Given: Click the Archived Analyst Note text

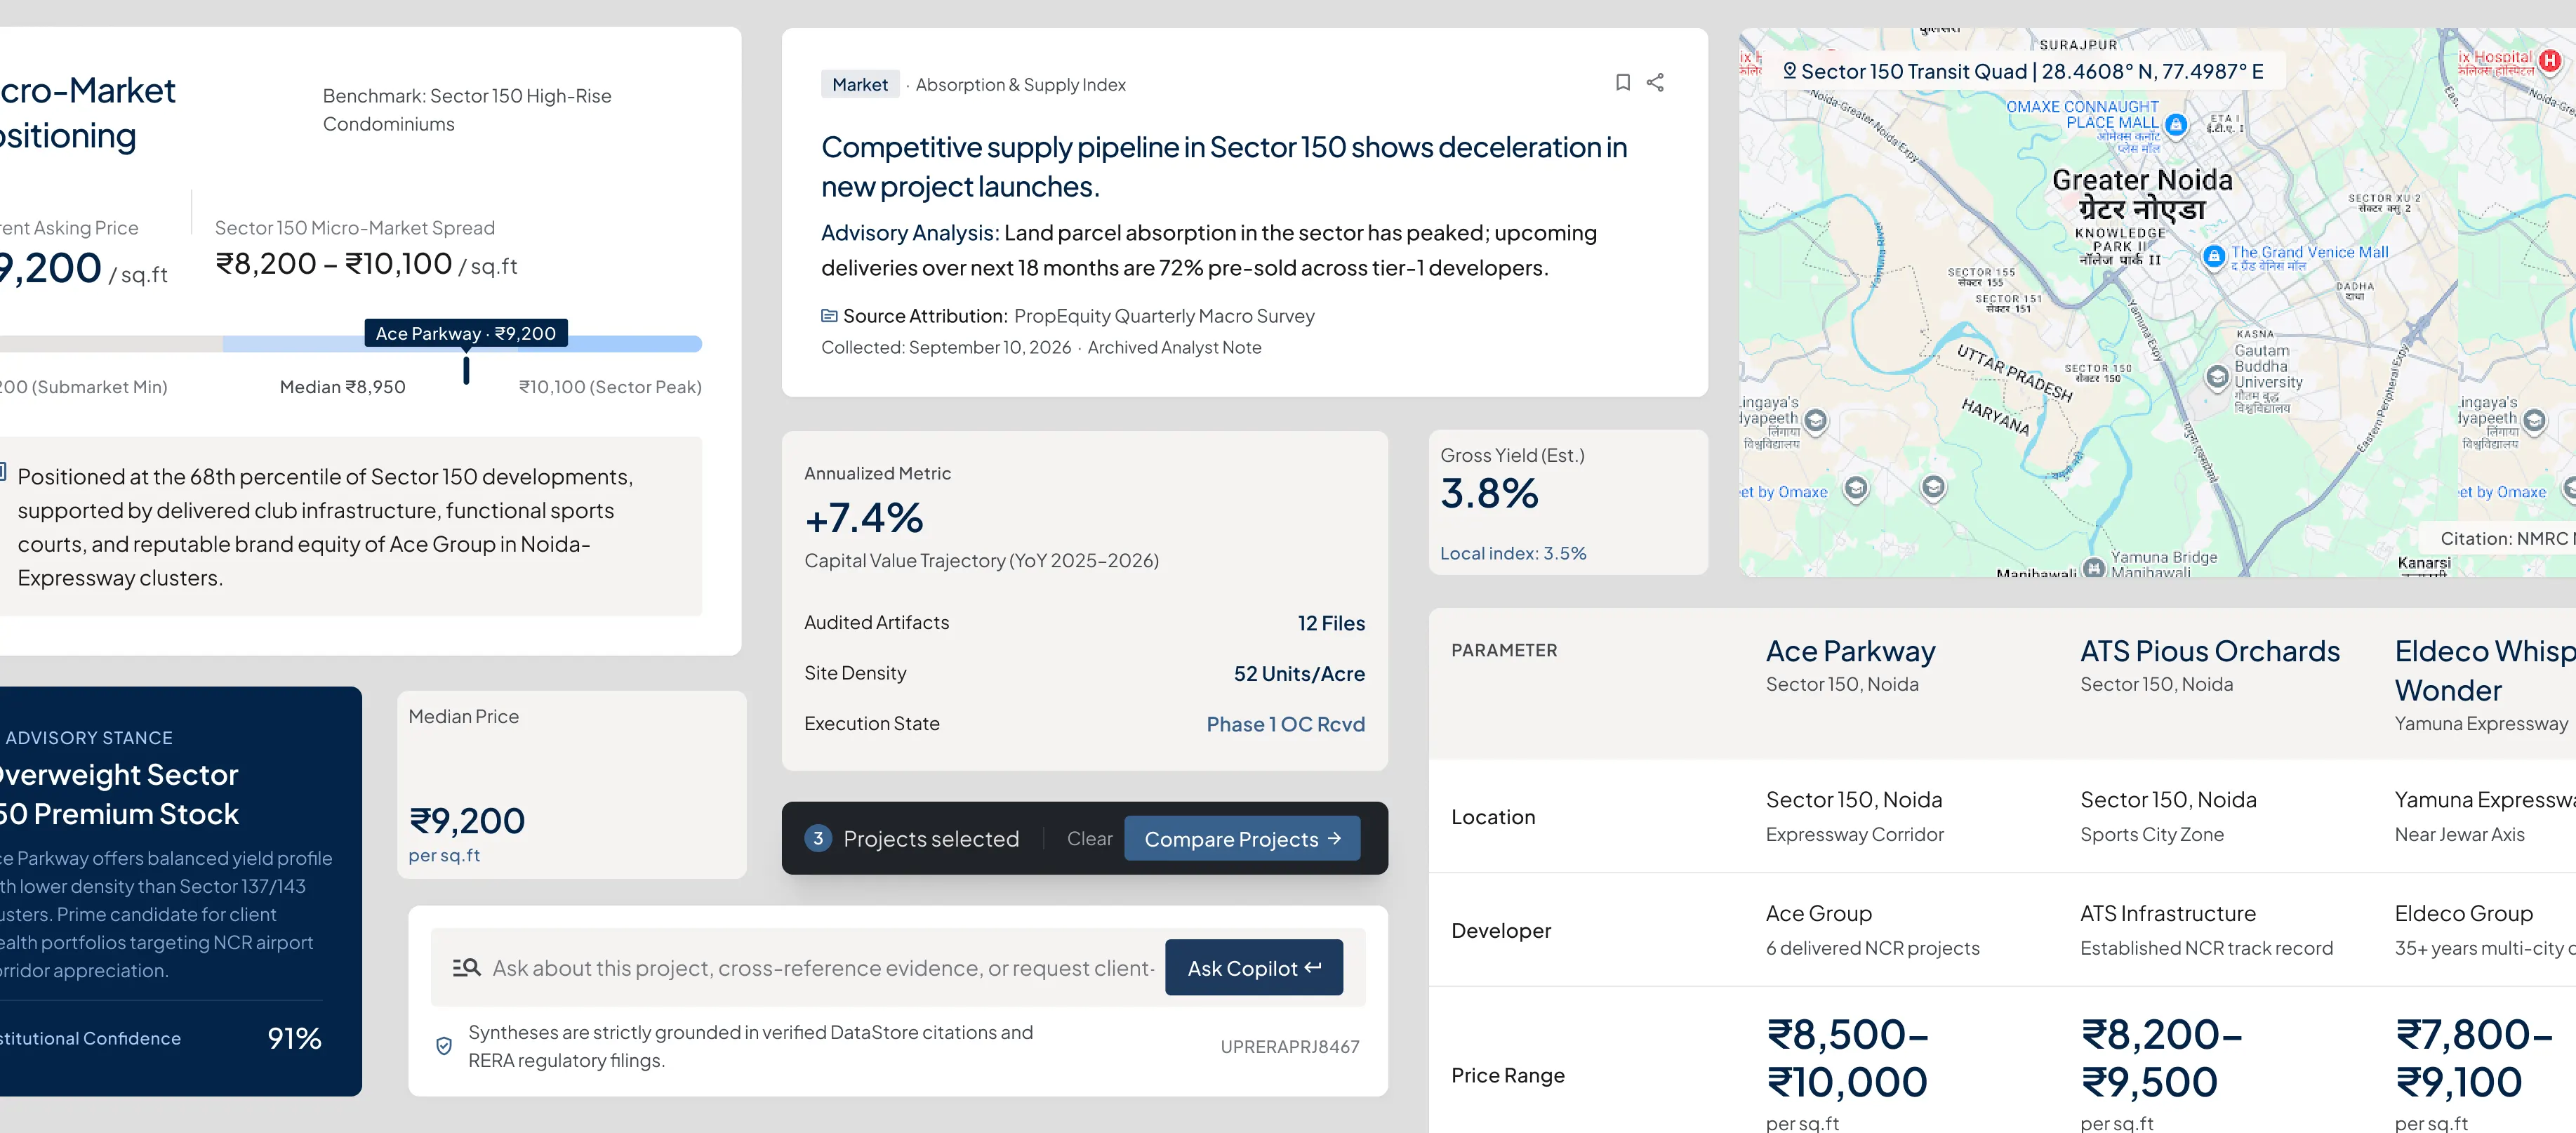Looking at the screenshot, I should pos(1174,347).
